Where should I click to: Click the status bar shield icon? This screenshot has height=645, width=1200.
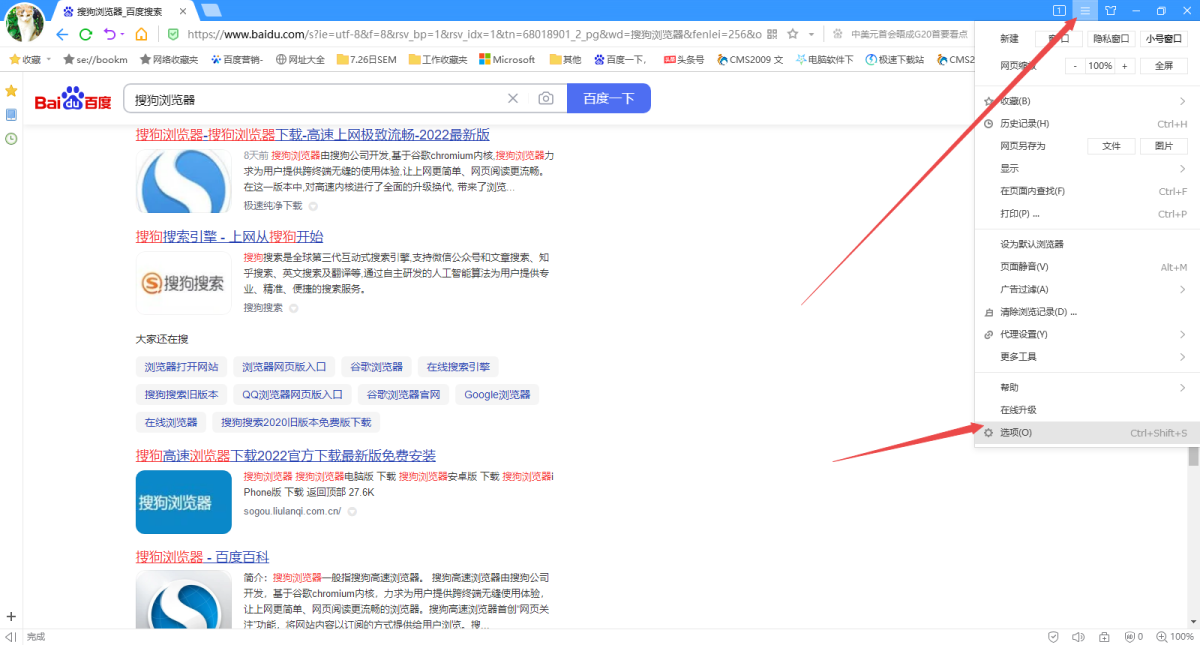(1053, 637)
